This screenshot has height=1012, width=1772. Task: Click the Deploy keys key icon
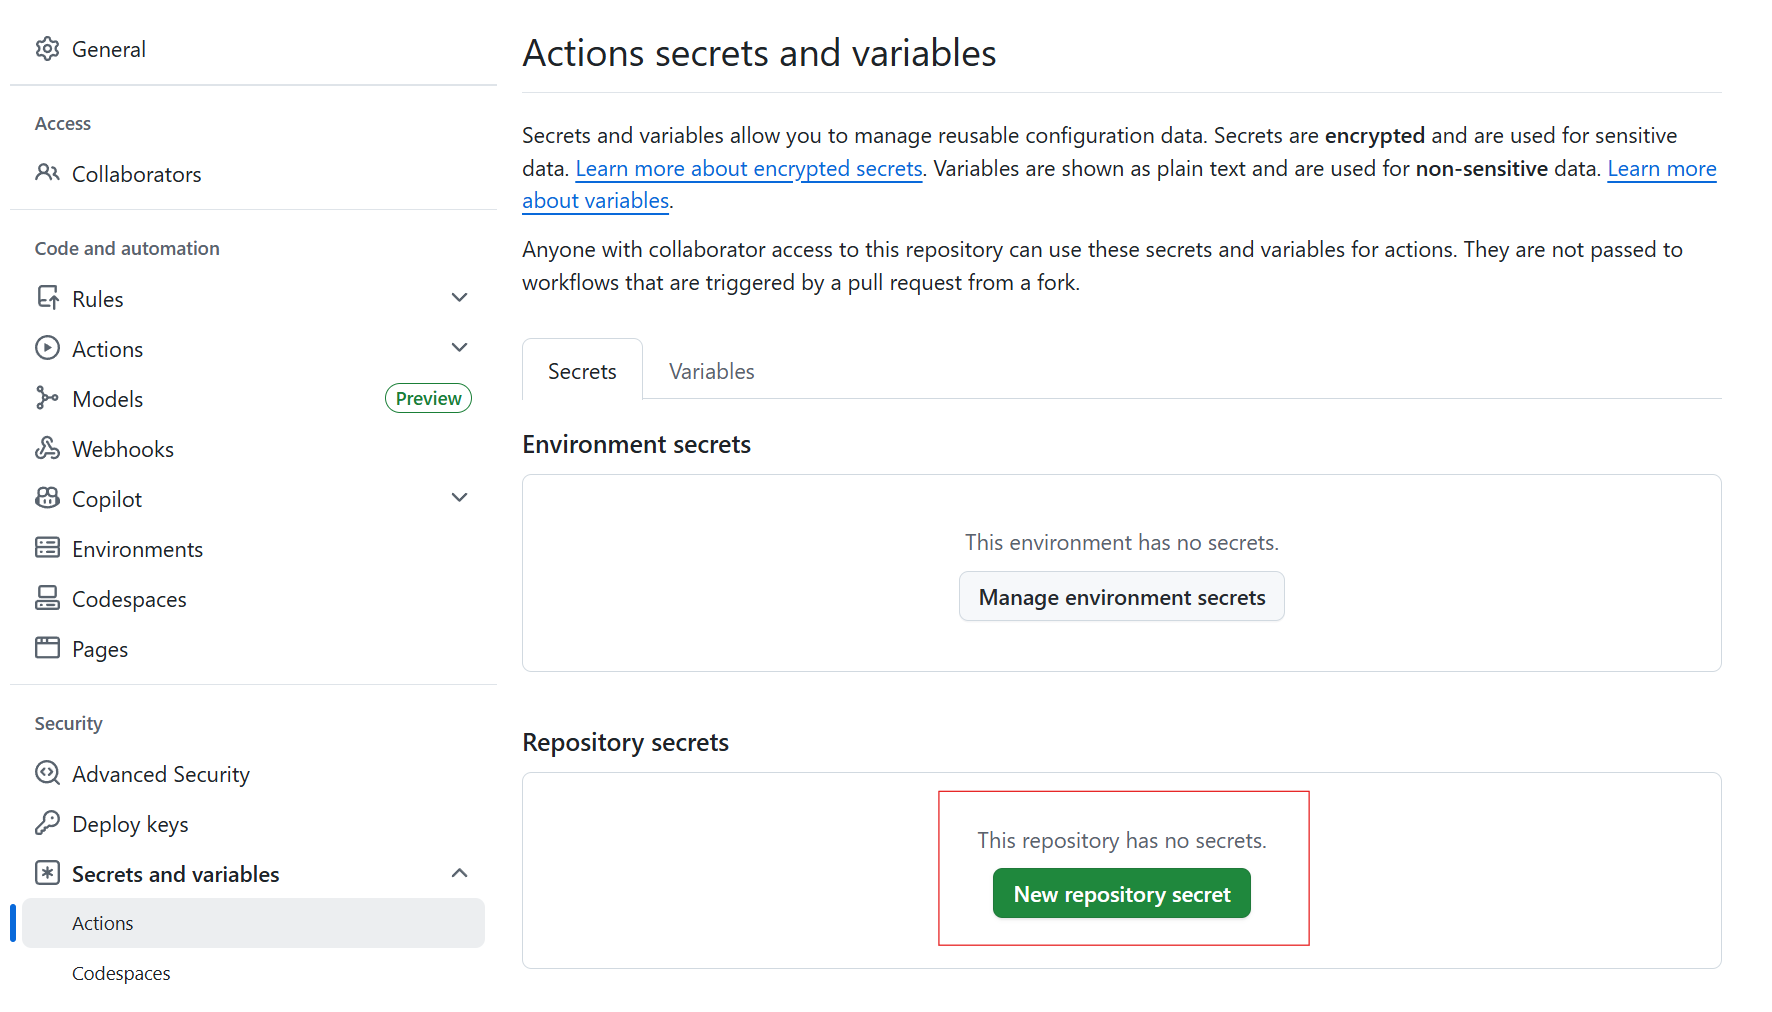(x=47, y=823)
